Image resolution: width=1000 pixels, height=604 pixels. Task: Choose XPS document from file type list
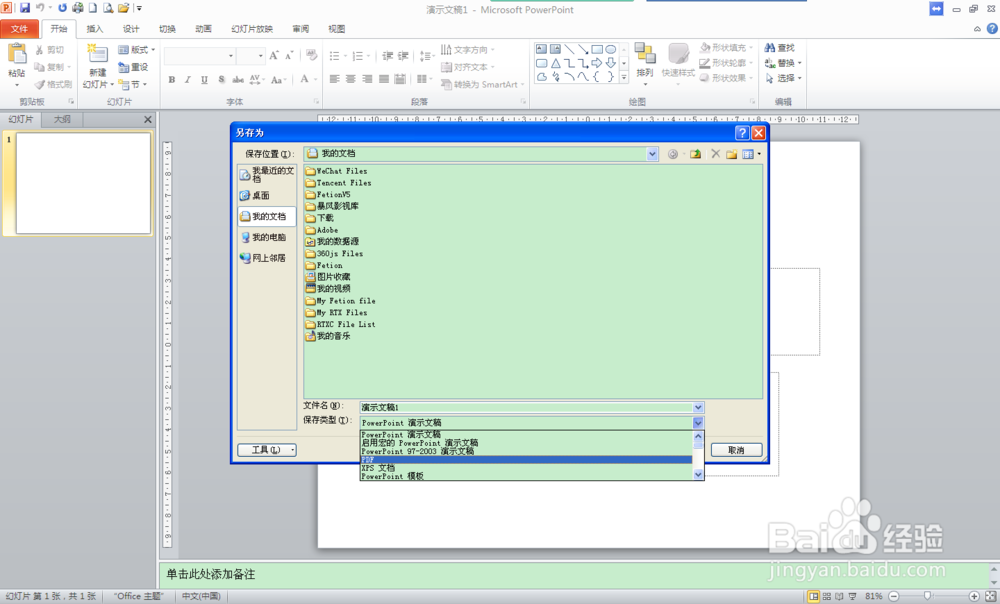(x=526, y=468)
